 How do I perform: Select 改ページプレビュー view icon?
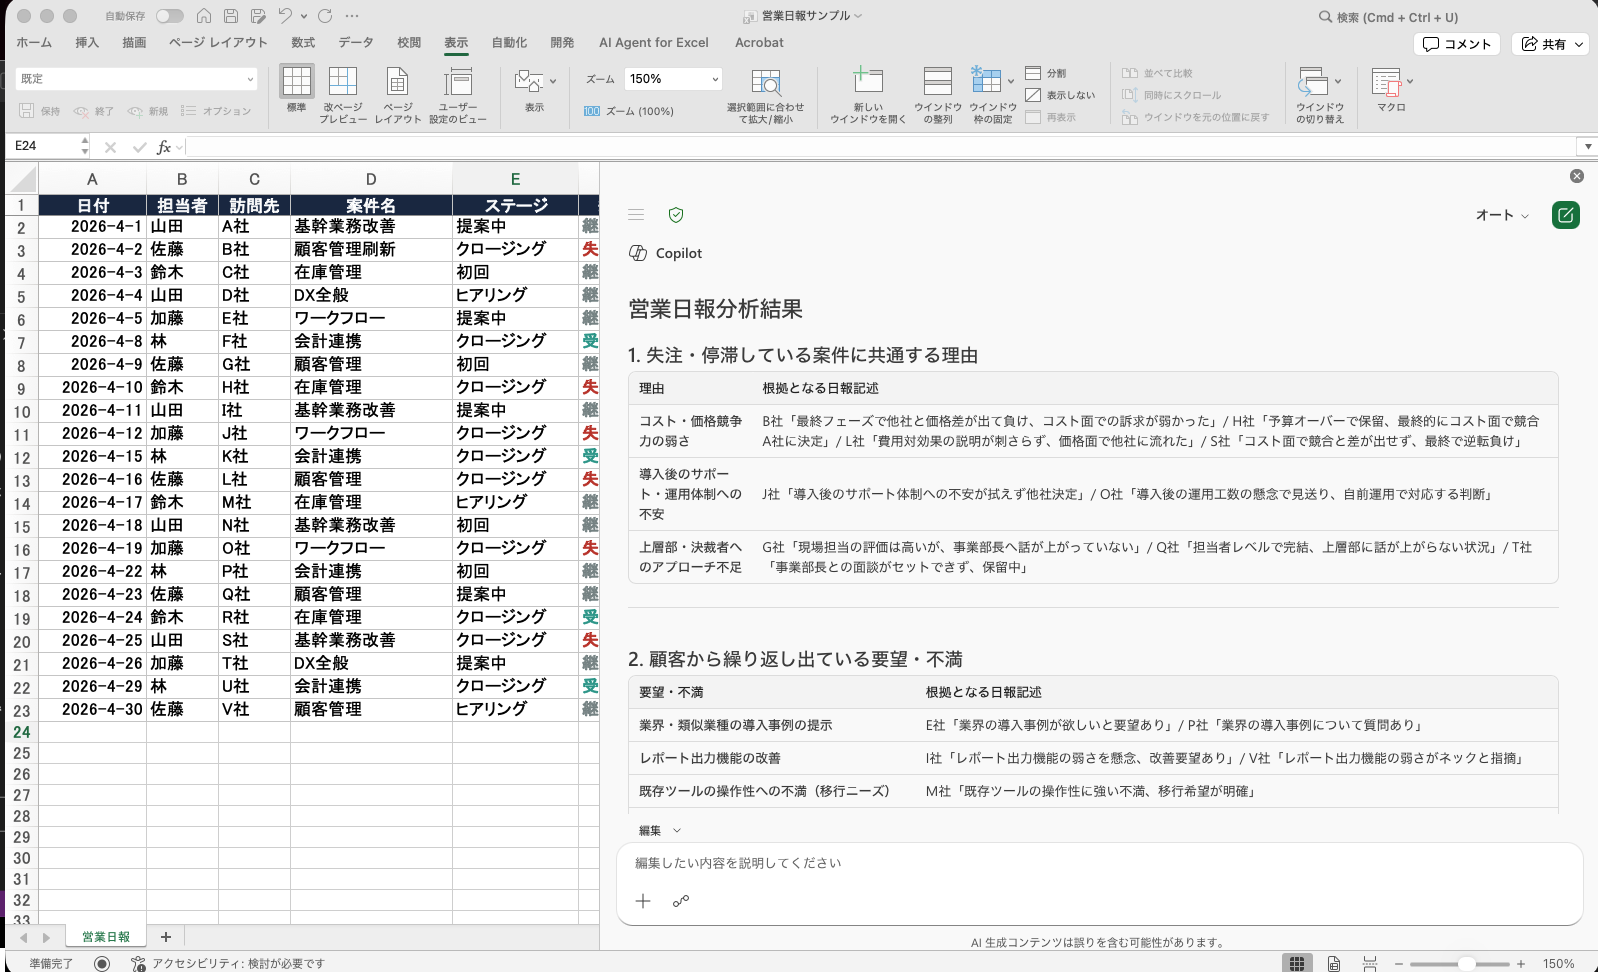(343, 81)
